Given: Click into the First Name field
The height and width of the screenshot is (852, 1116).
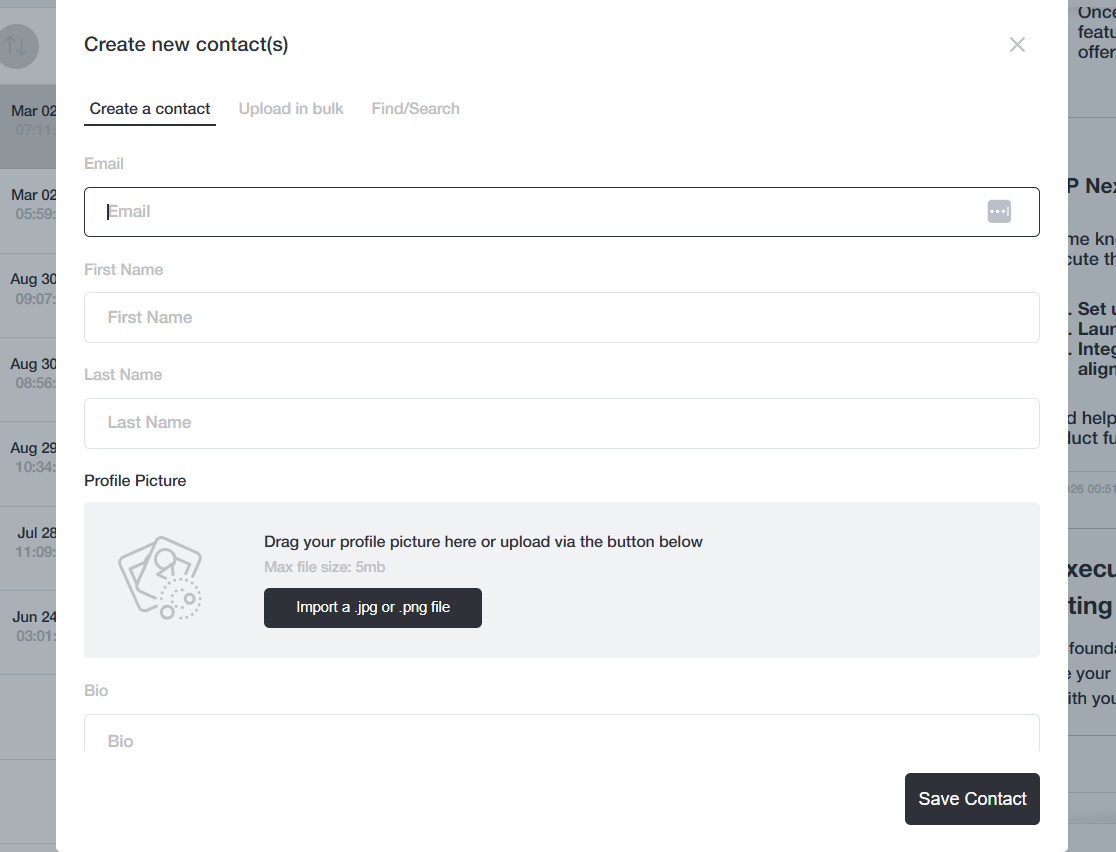Looking at the screenshot, I should tap(561, 318).
